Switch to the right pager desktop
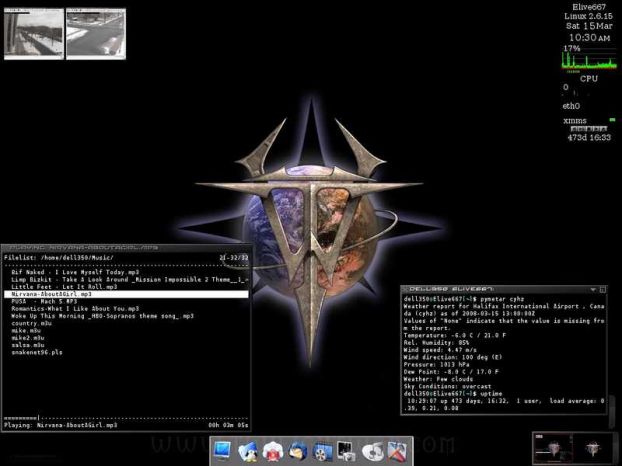 (593, 449)
